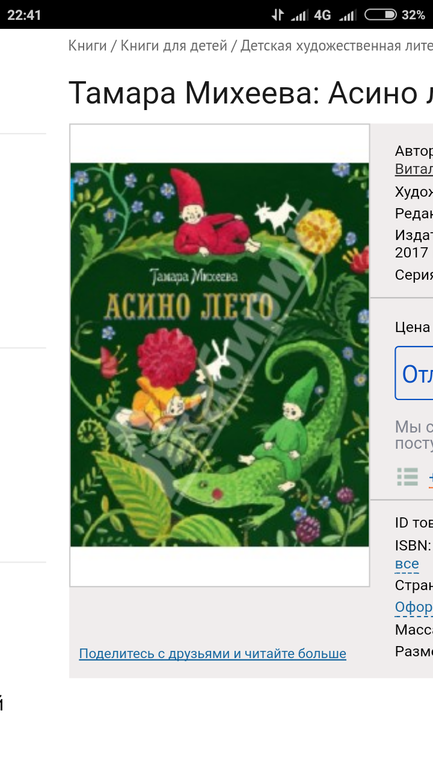Screen dimensions: 433x770
Task: Click the orange-underlined plus link beside list icon
Action: (431, 477)
